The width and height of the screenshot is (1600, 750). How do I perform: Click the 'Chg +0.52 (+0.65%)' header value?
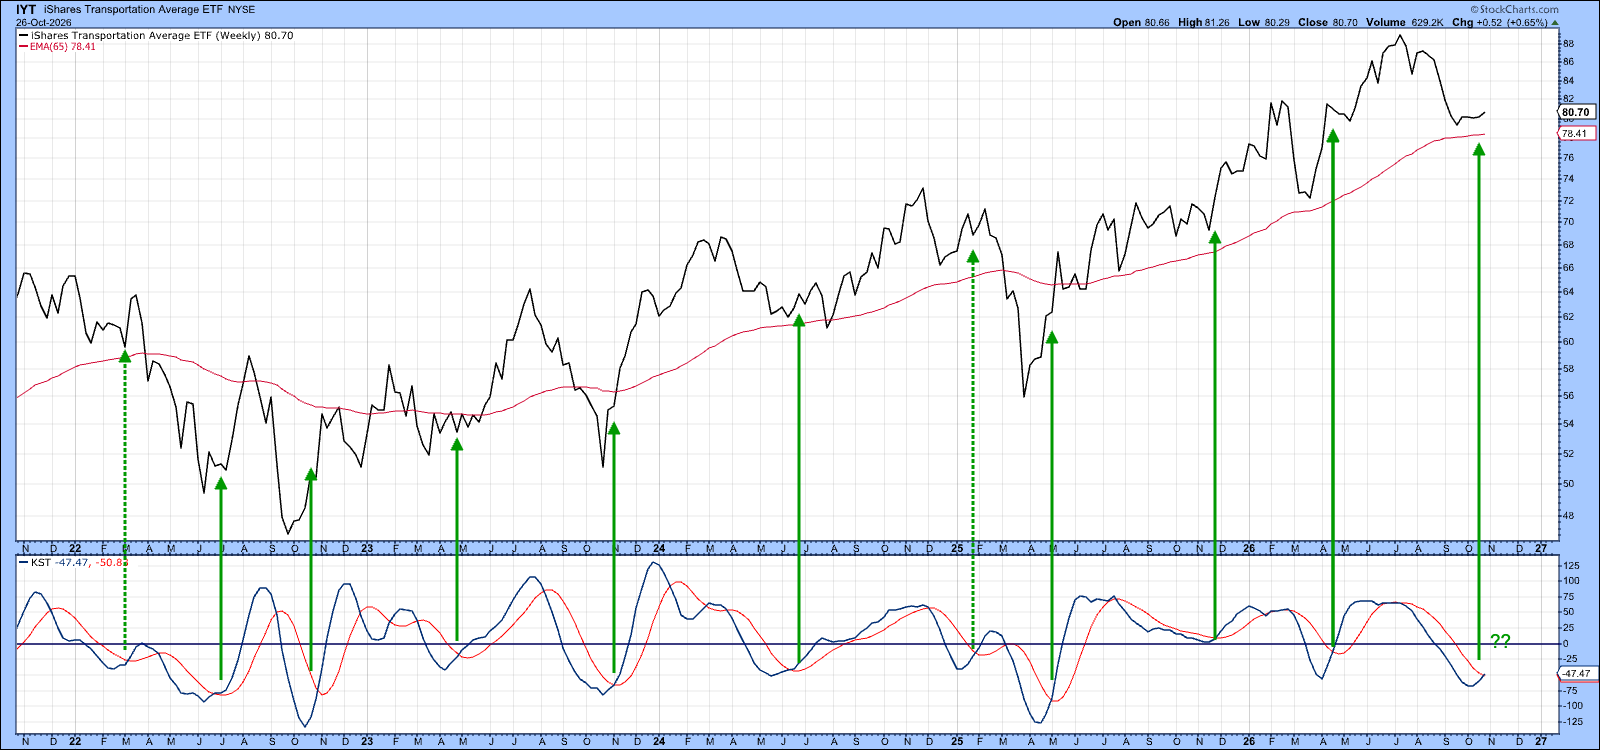(x=1500, y=22)
